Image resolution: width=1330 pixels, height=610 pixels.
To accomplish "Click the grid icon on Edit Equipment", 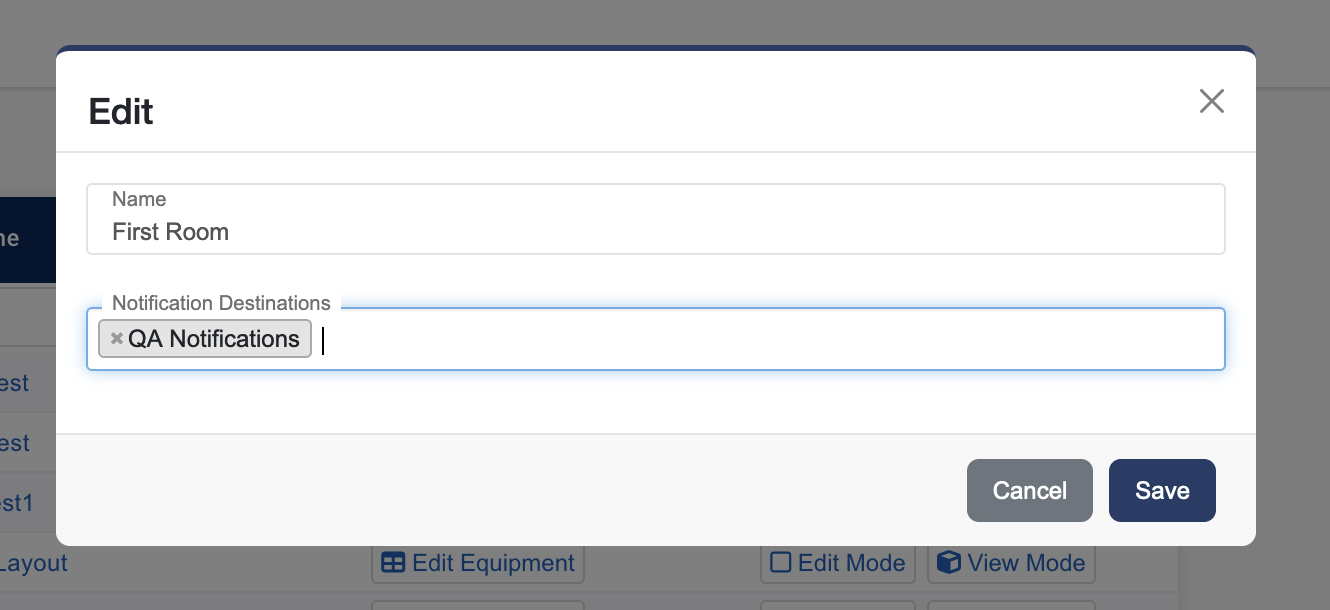I will click(394, 562).
